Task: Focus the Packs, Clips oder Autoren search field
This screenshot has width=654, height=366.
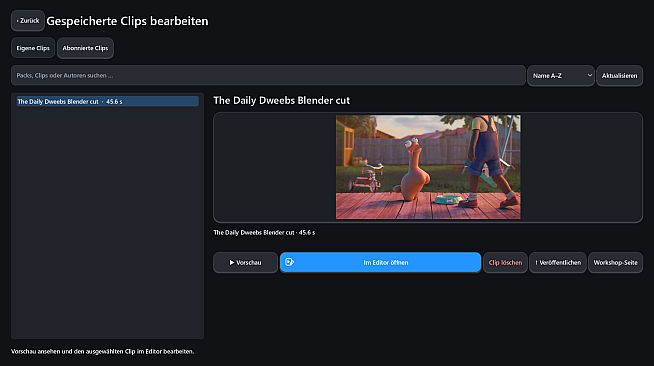Action: [268, 75]
